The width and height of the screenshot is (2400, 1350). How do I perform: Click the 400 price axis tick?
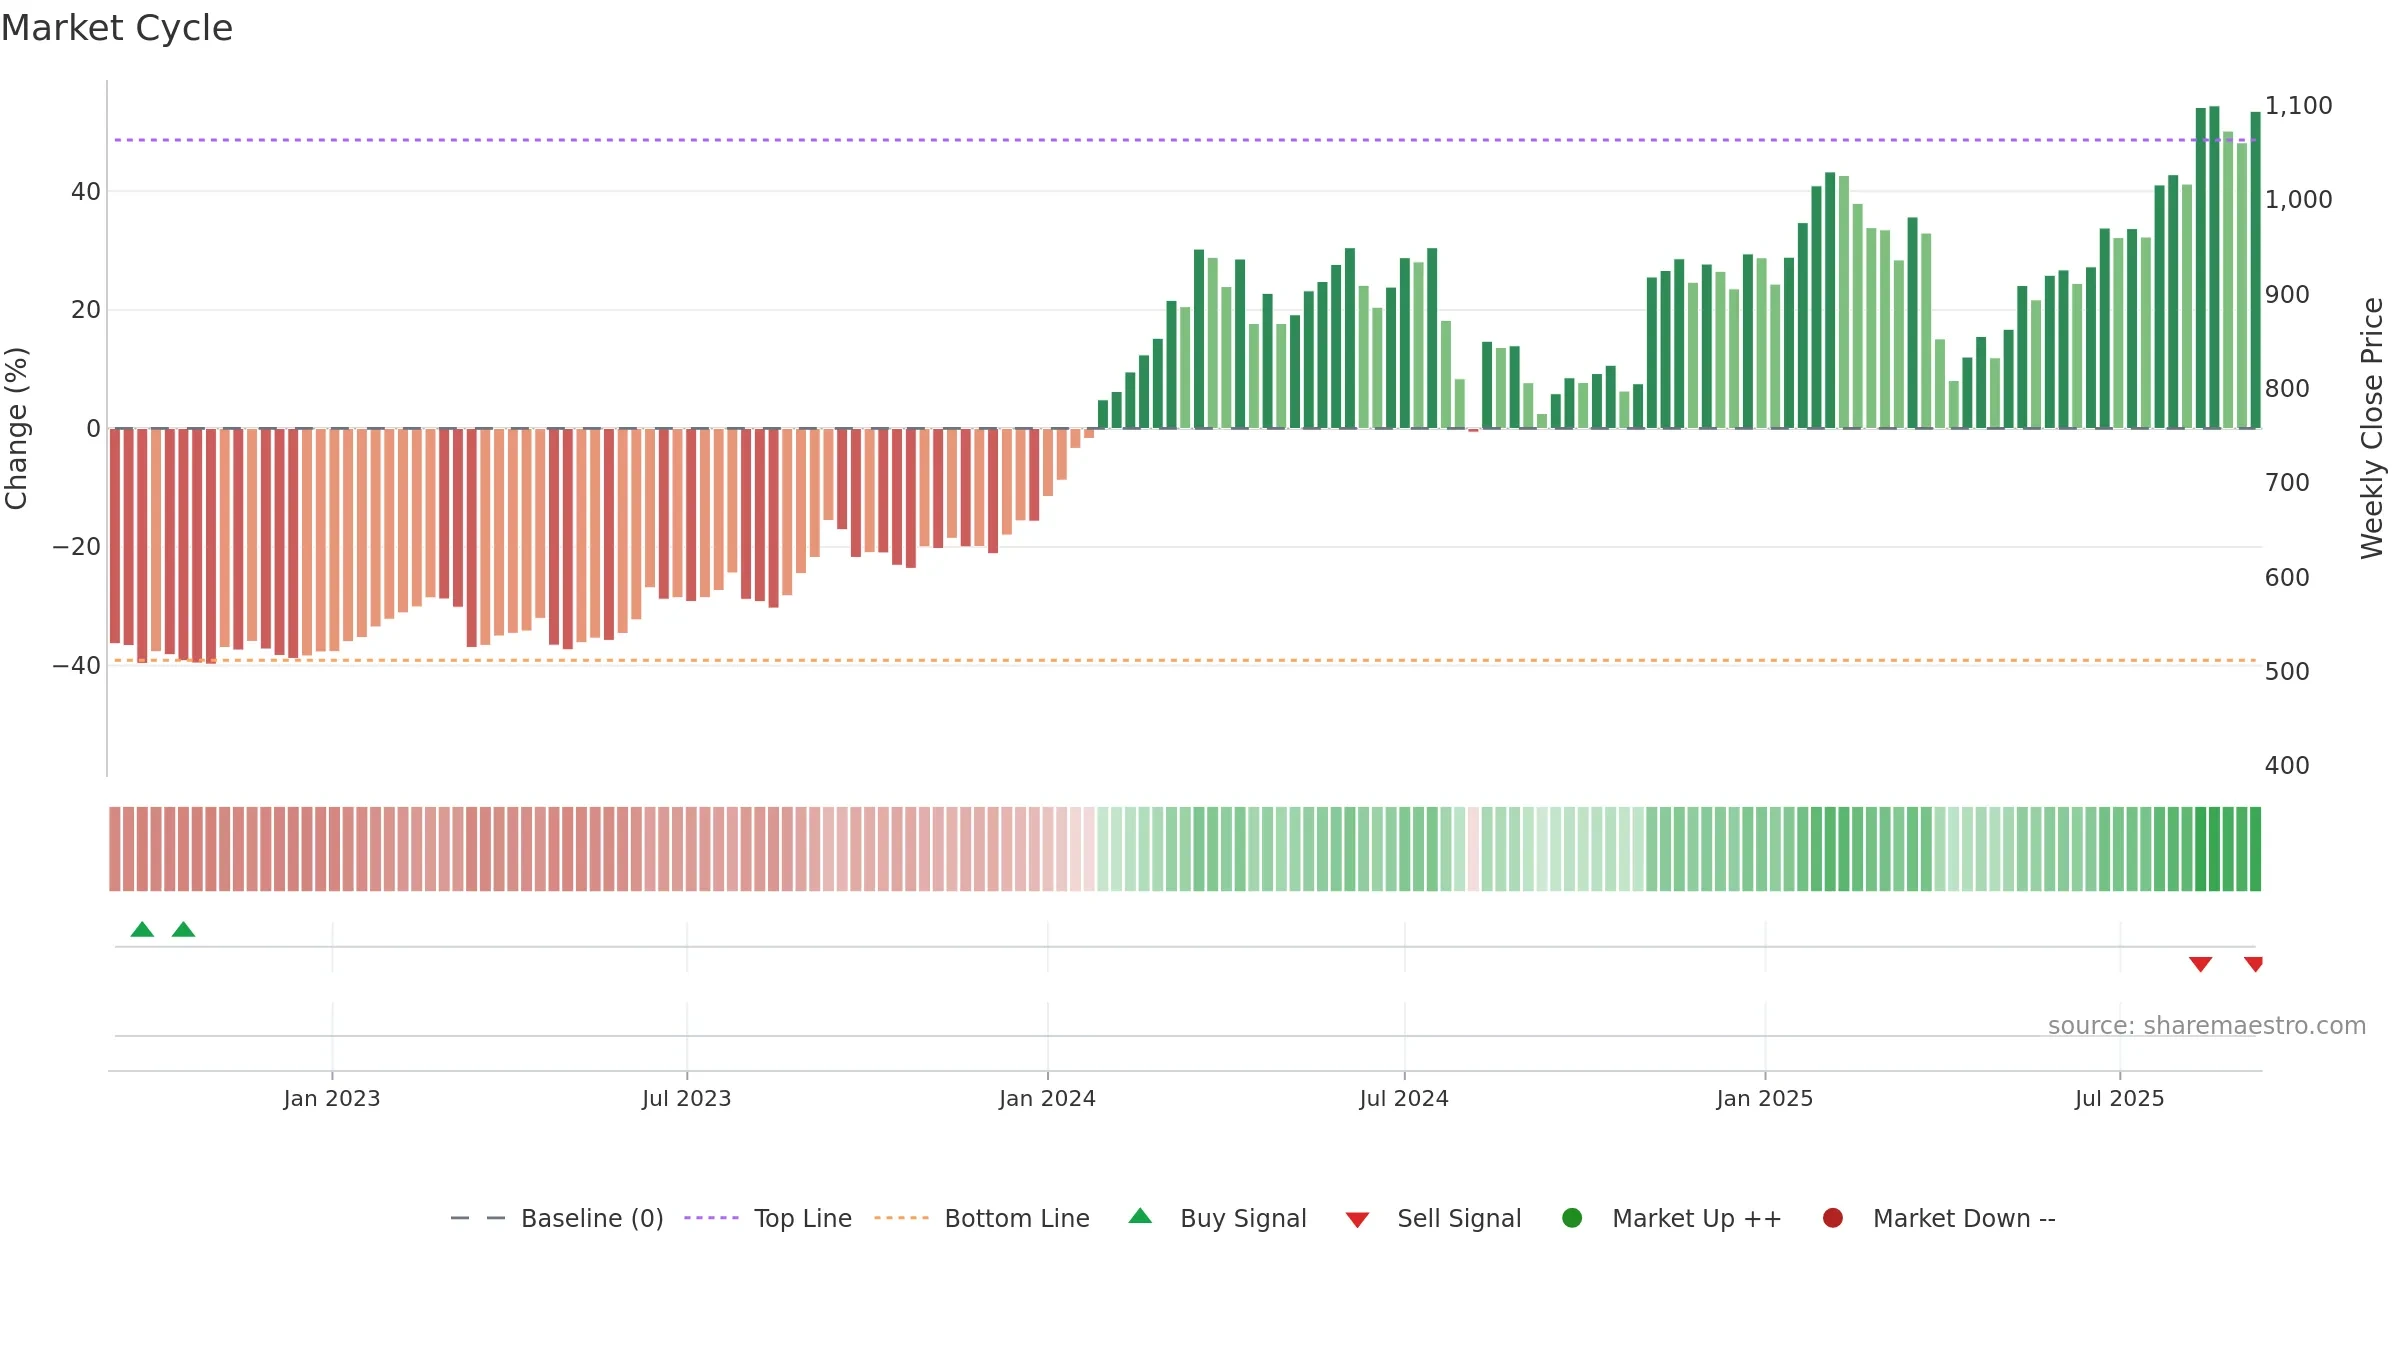[x=2288, y=766]
